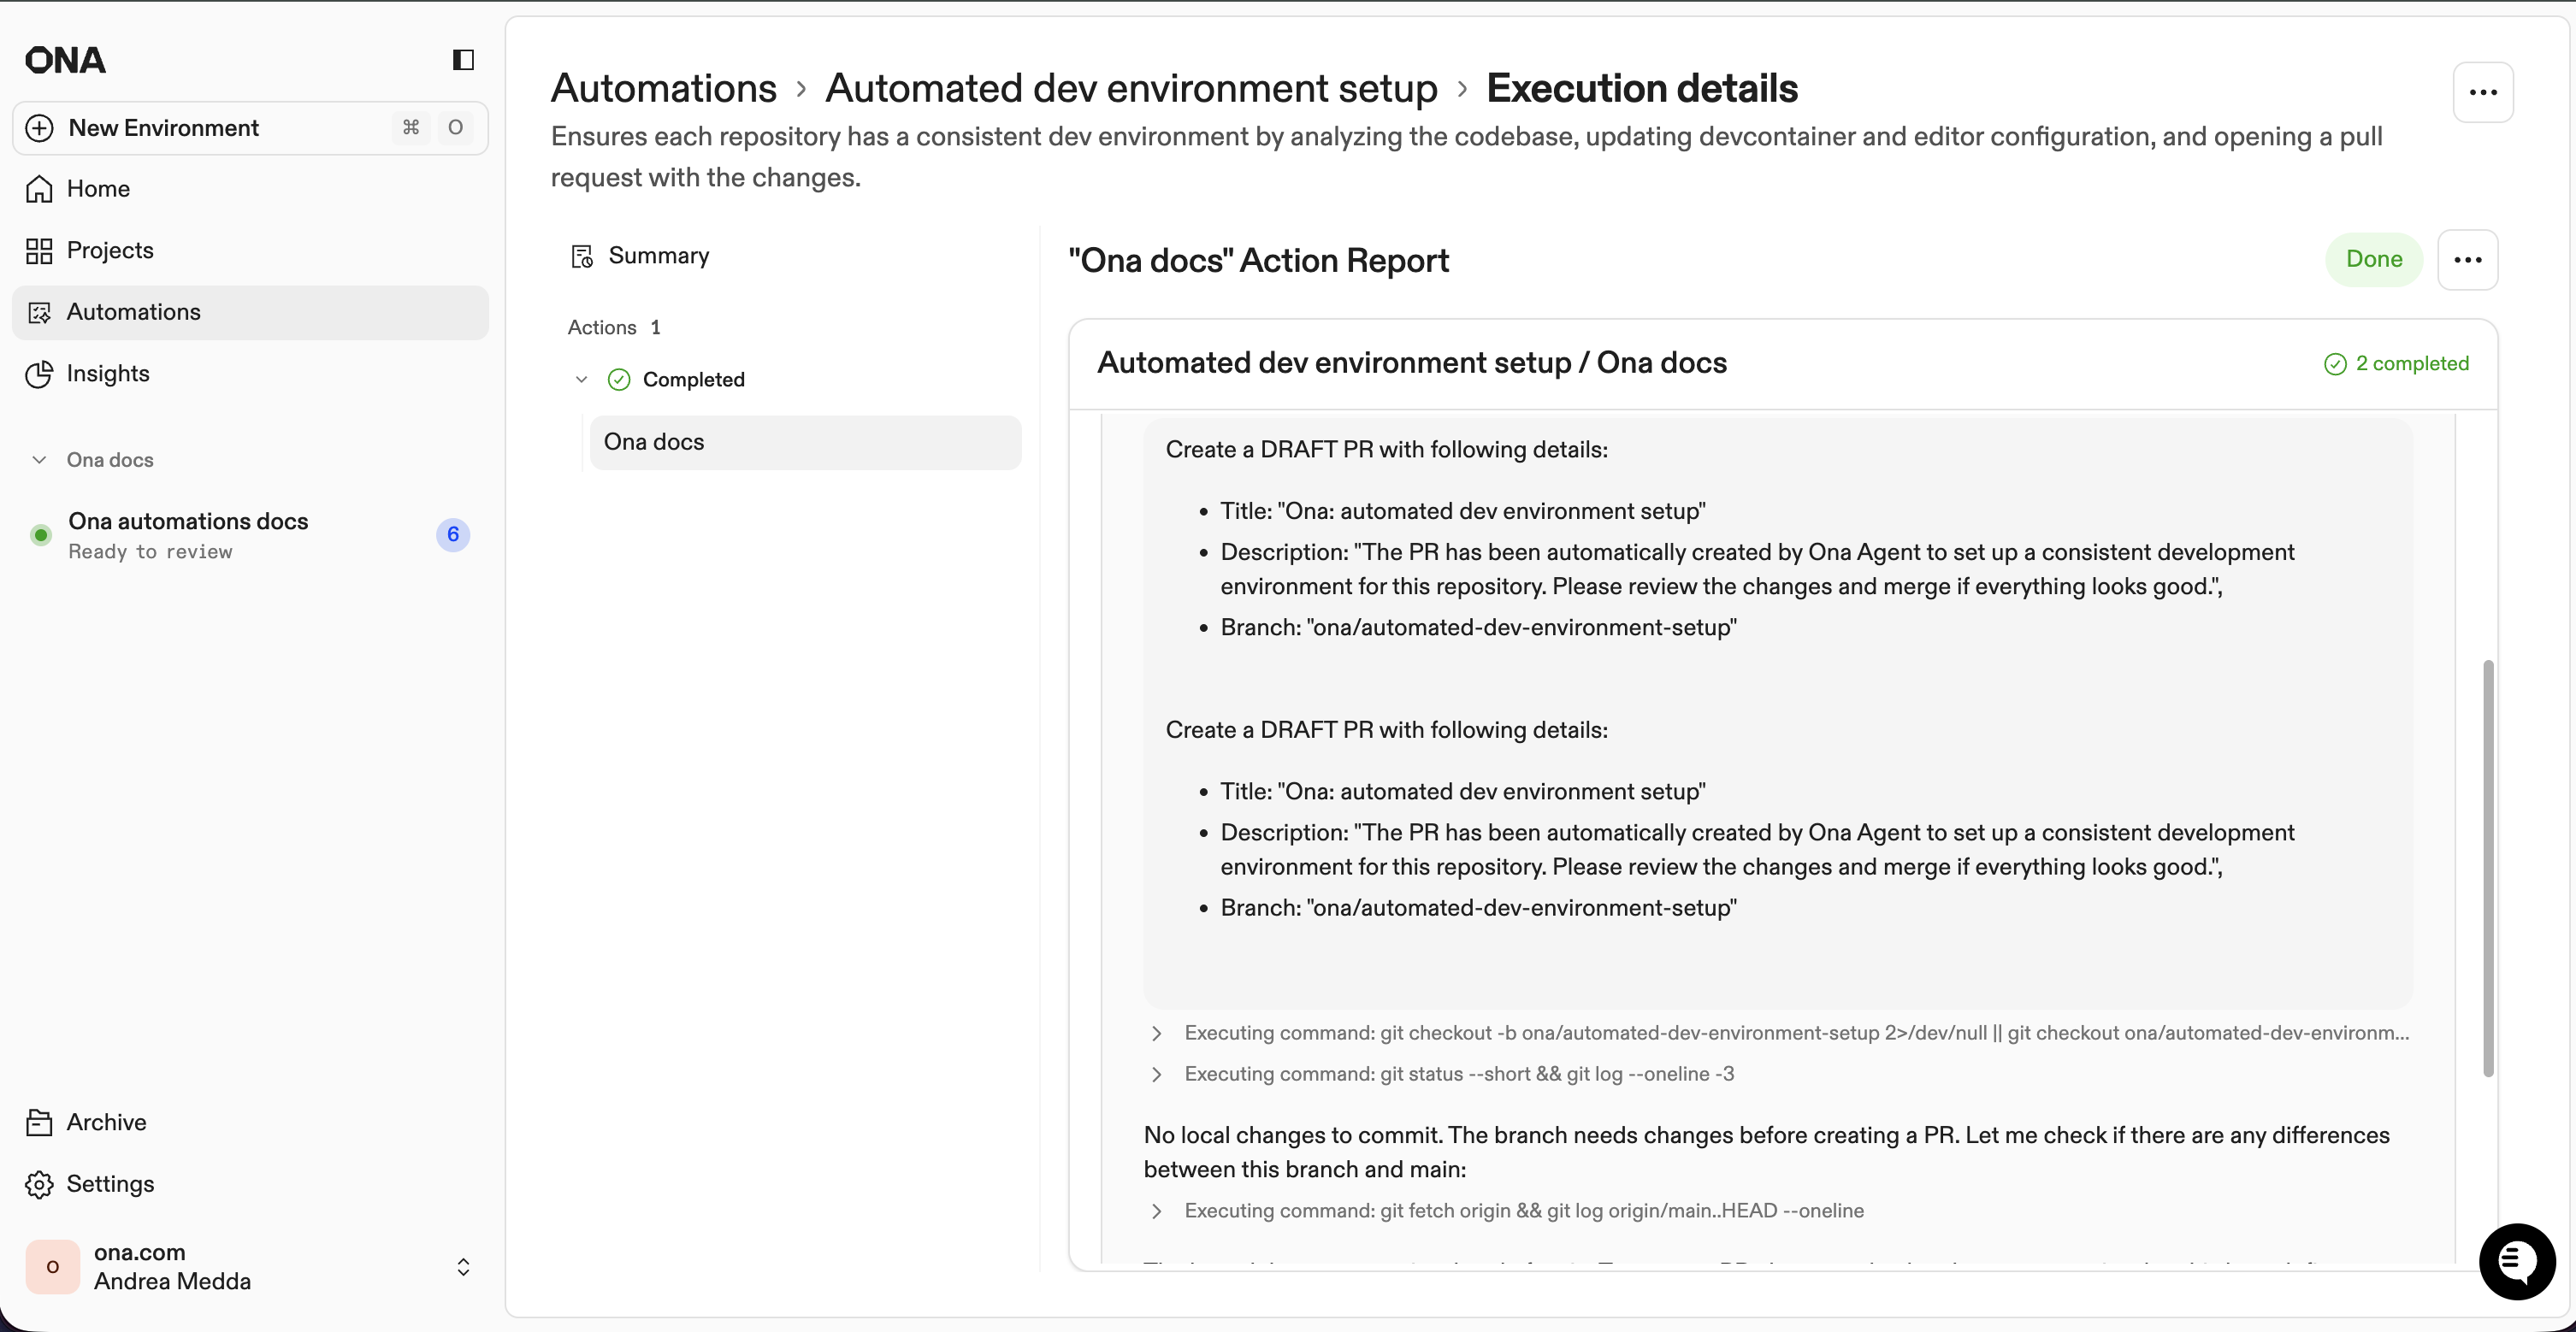Click the New Environment plus icon

pos(39,128)
